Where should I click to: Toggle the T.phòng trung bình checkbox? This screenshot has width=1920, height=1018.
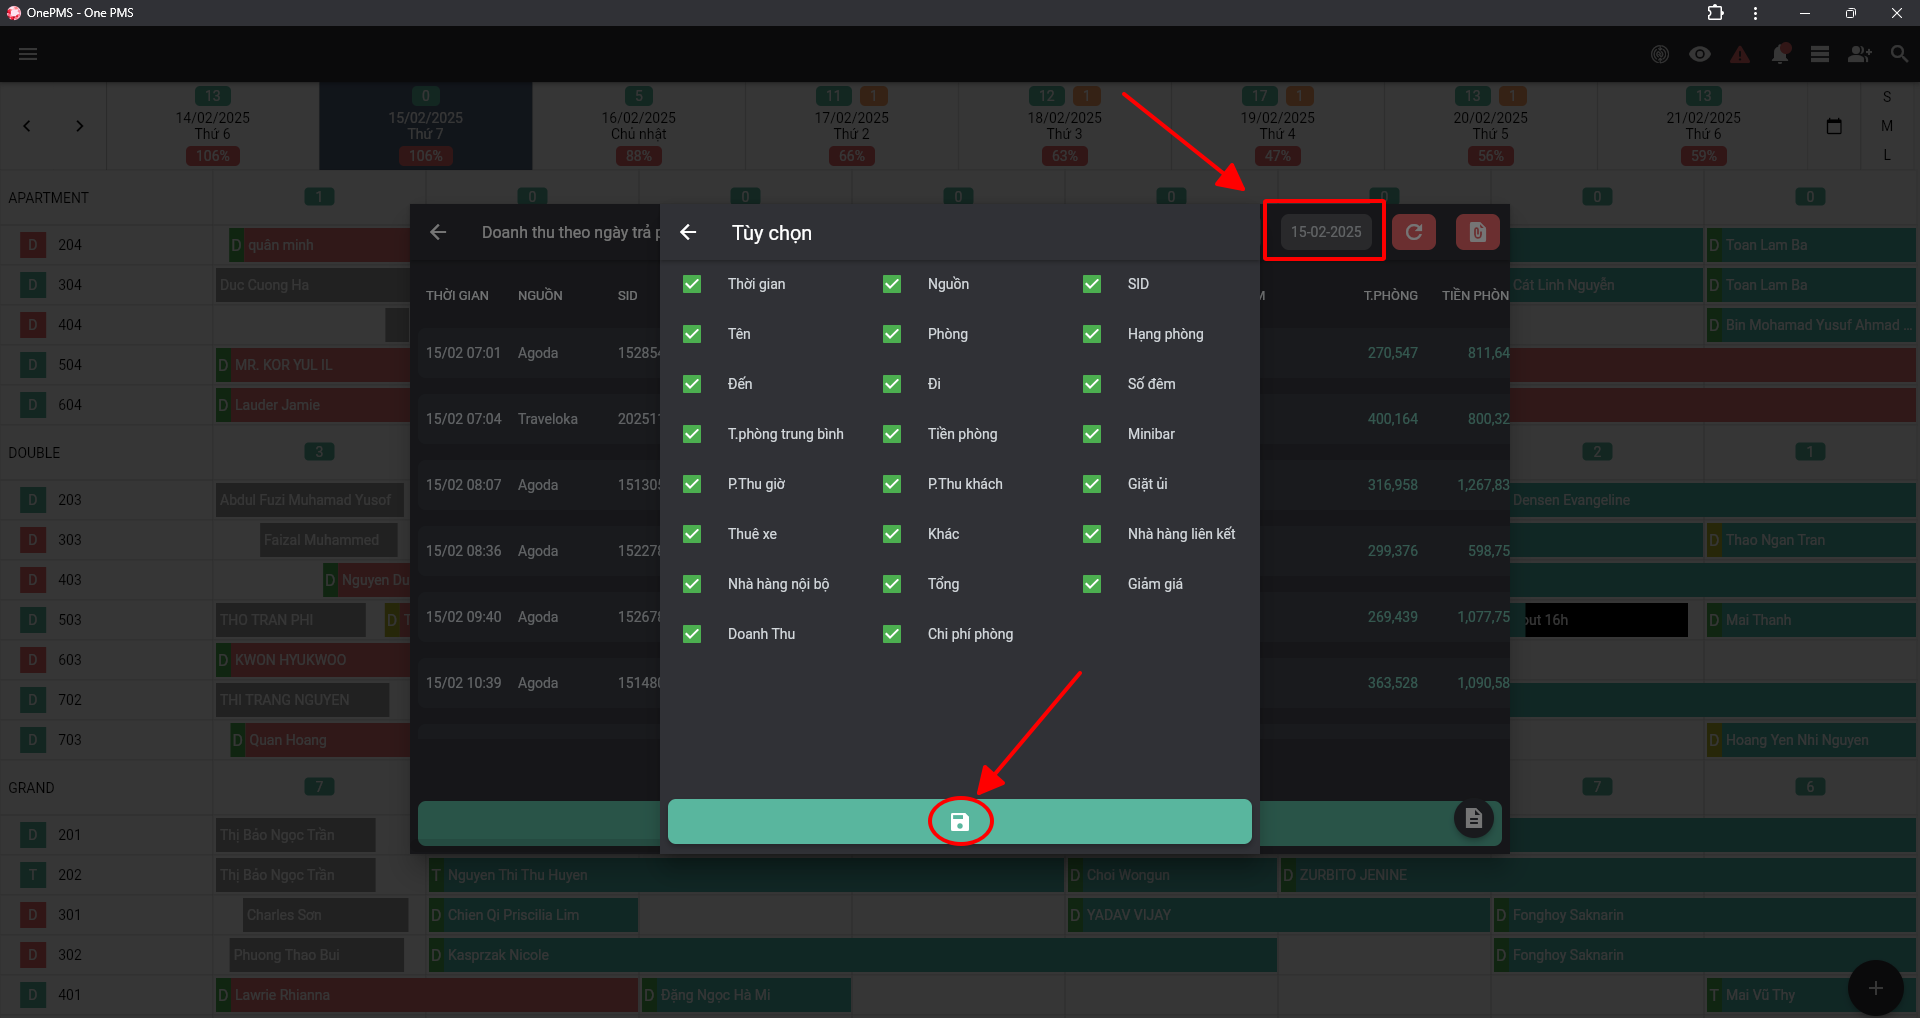point(692,434)
